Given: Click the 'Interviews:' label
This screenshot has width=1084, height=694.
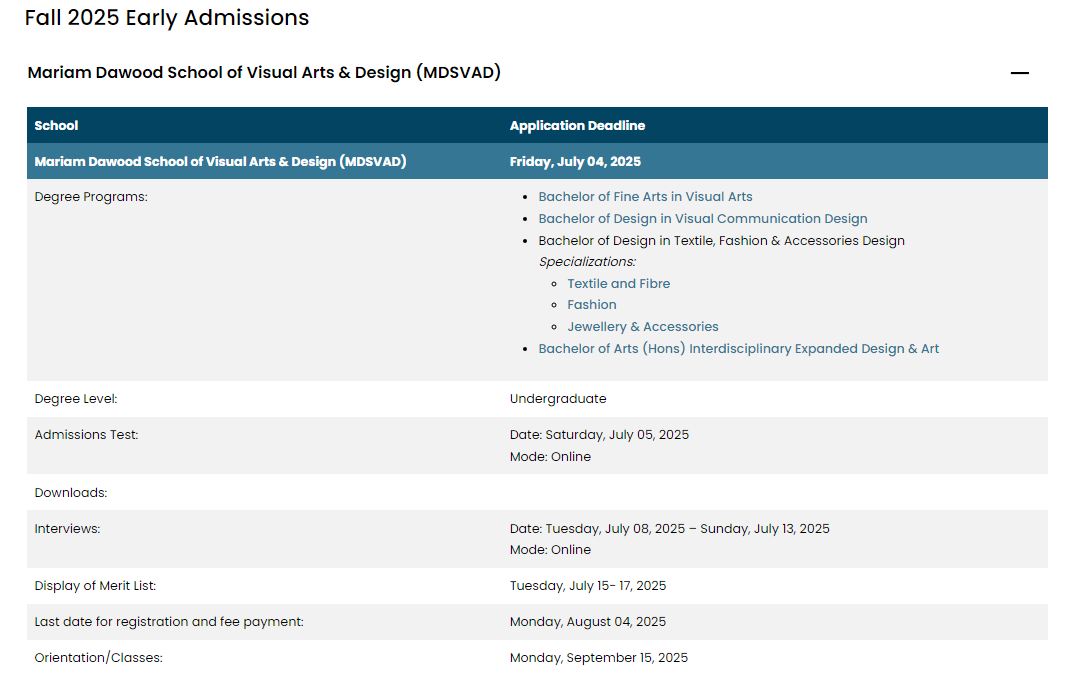Looking at the screenshot, I should (67, 529).
